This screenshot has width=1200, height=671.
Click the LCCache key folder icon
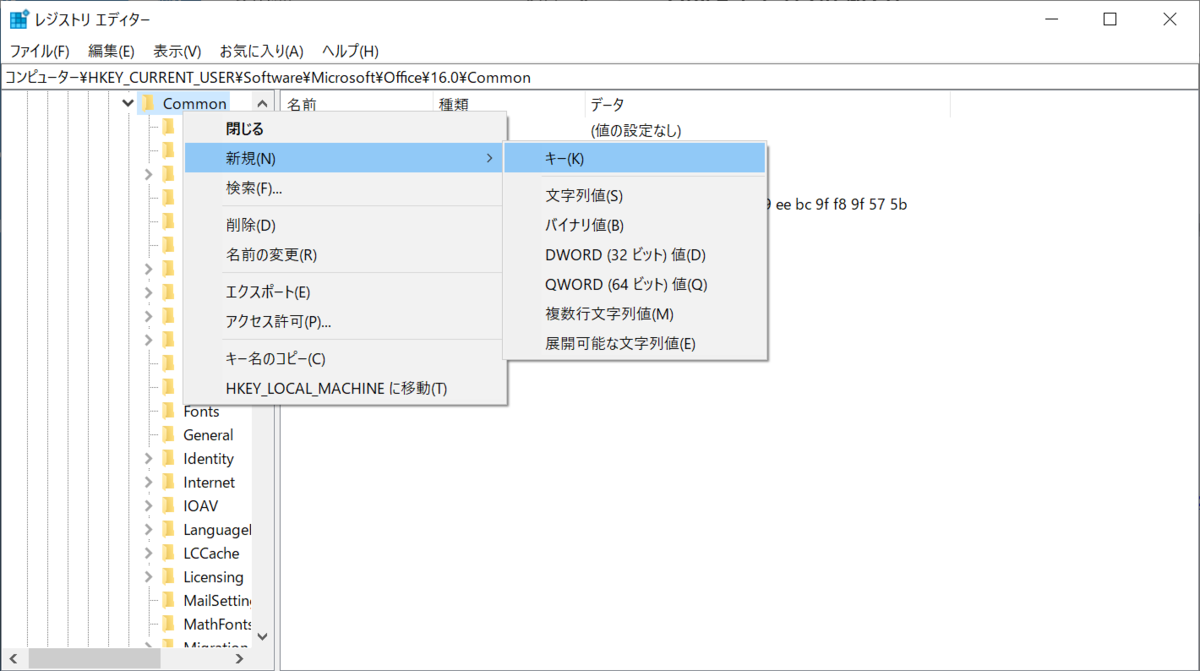tap(168, 553)
